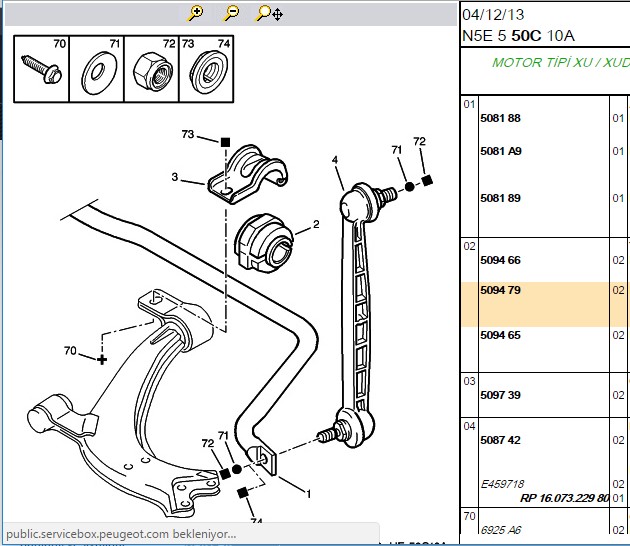Click callout label 71 near bar end
Viewport: 630px width, 546px height.
pyautogui.click(x=223, y=436)
